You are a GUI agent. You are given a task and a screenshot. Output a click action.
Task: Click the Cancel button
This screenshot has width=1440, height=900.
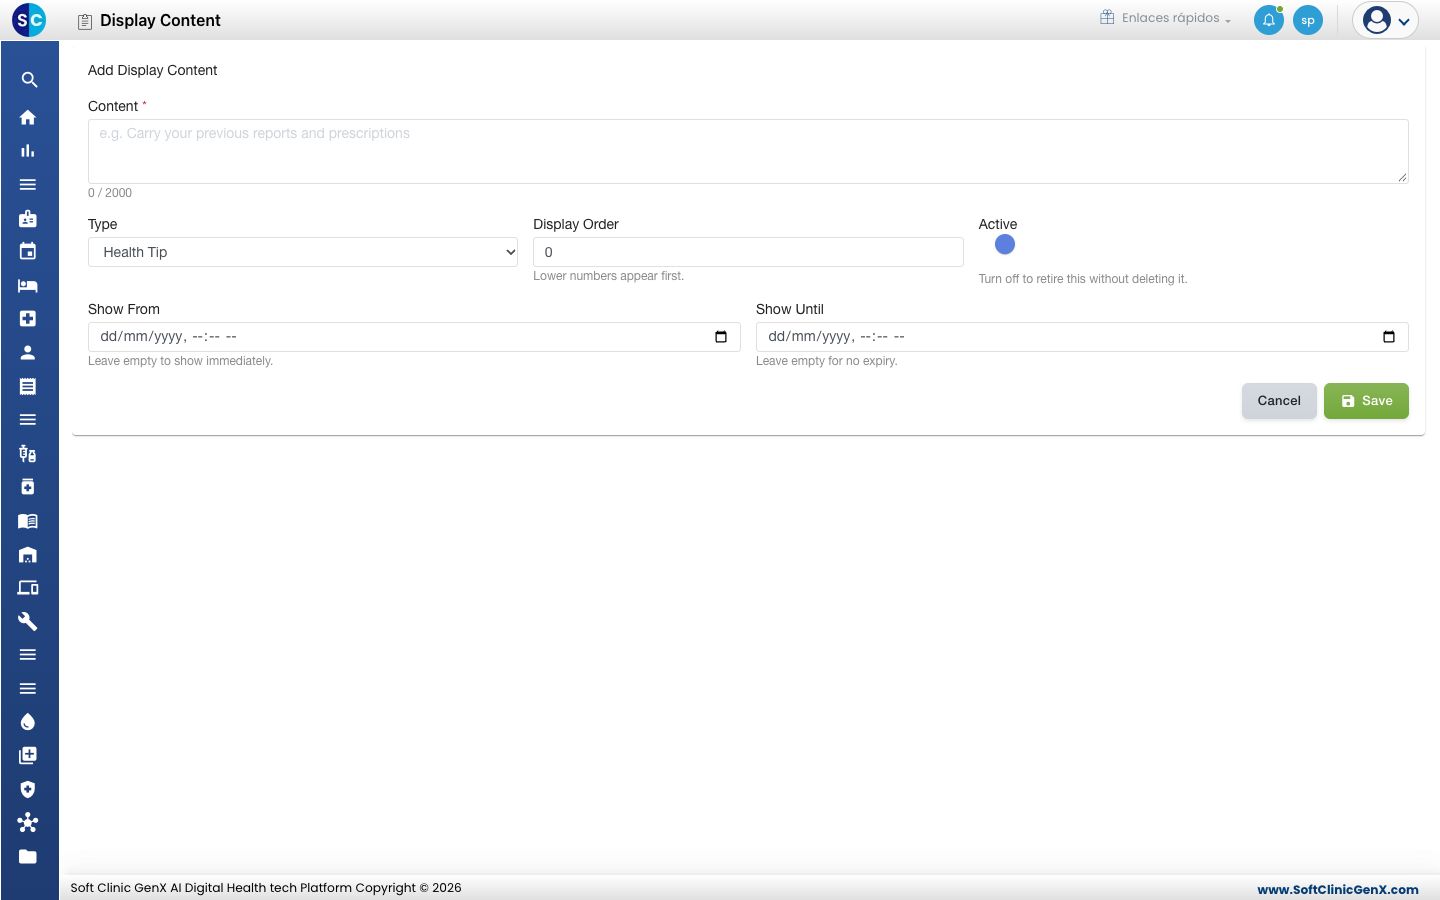(1279, 401)
